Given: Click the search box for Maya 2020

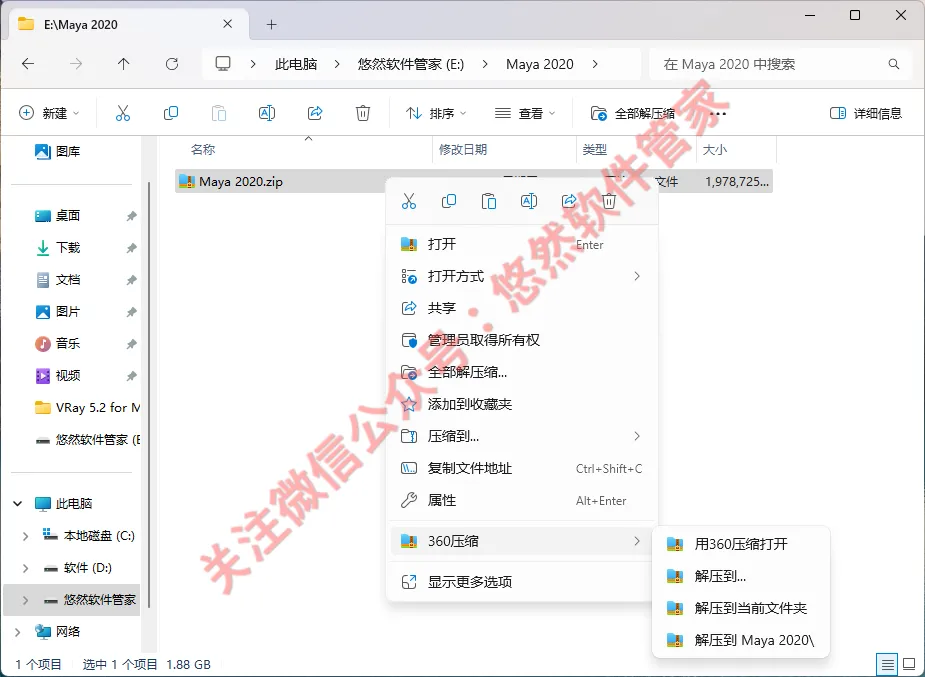Looking at the screenshot, I should [x=779, y=64].
